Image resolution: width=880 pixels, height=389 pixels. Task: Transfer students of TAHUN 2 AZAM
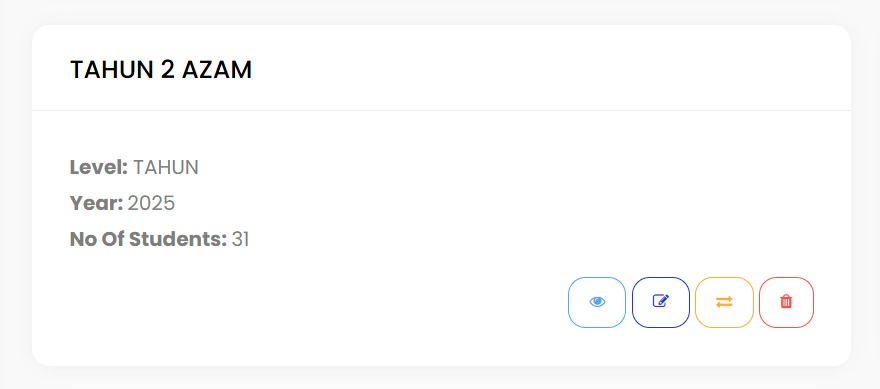coord(724,302)
